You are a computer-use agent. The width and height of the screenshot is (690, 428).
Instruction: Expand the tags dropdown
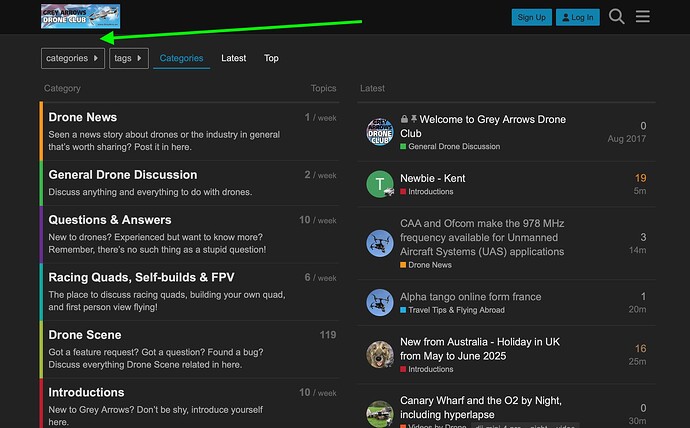coord(128,58)
